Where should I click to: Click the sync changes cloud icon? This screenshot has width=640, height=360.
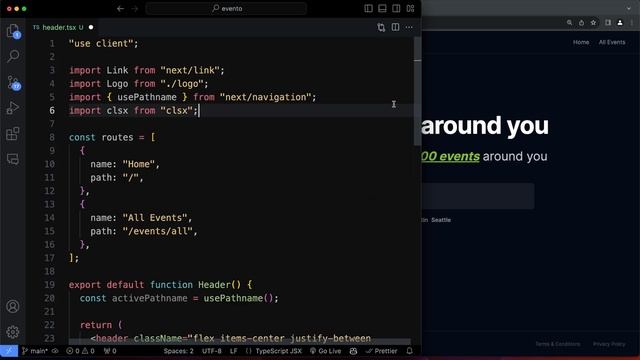pos(55,351)
